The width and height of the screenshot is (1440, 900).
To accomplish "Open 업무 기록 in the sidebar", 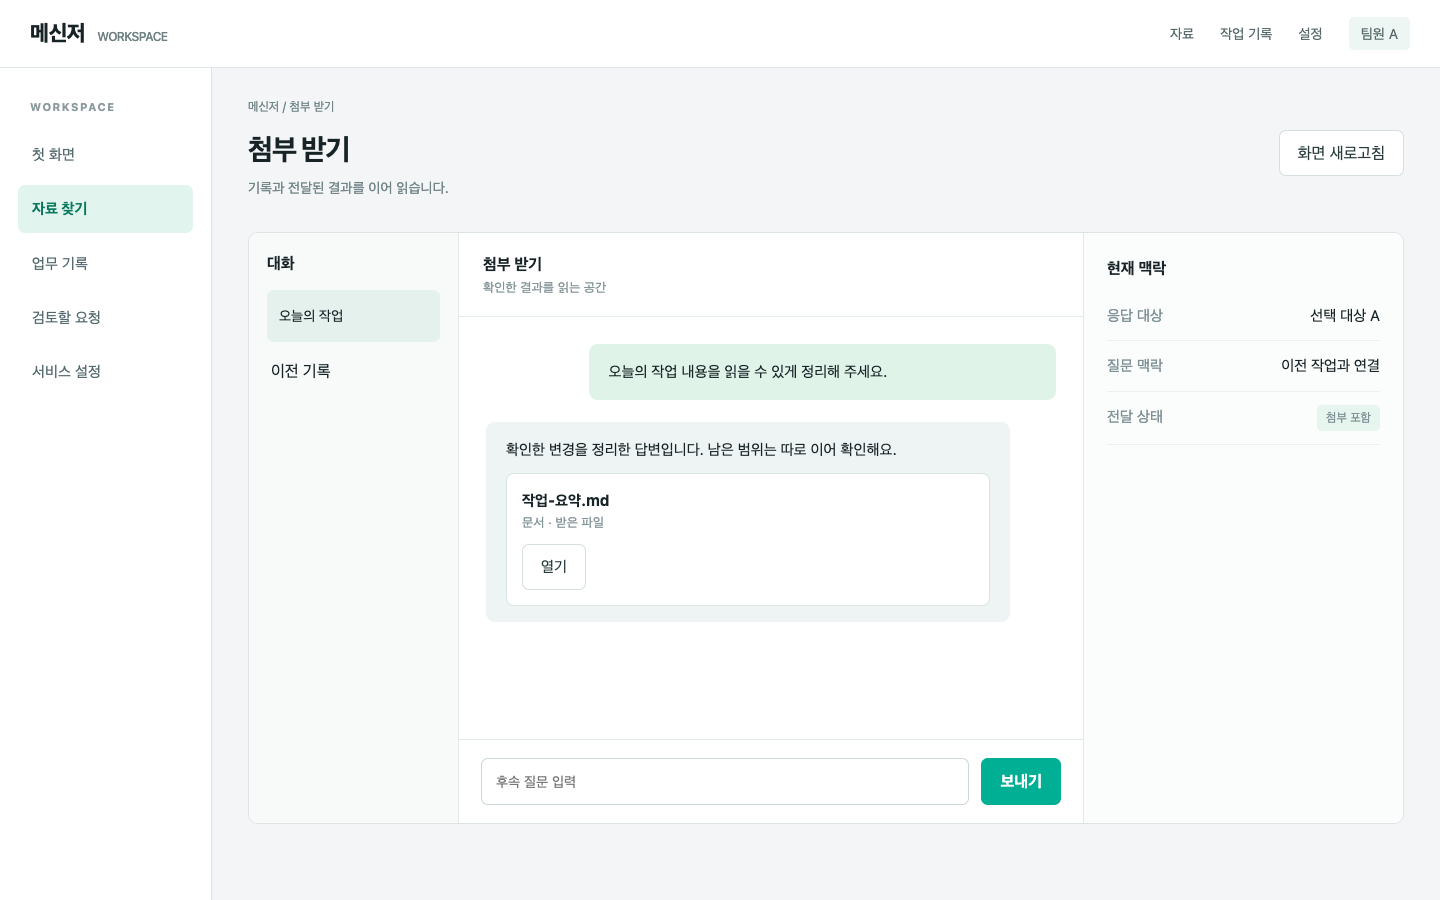I will (105, 263).
